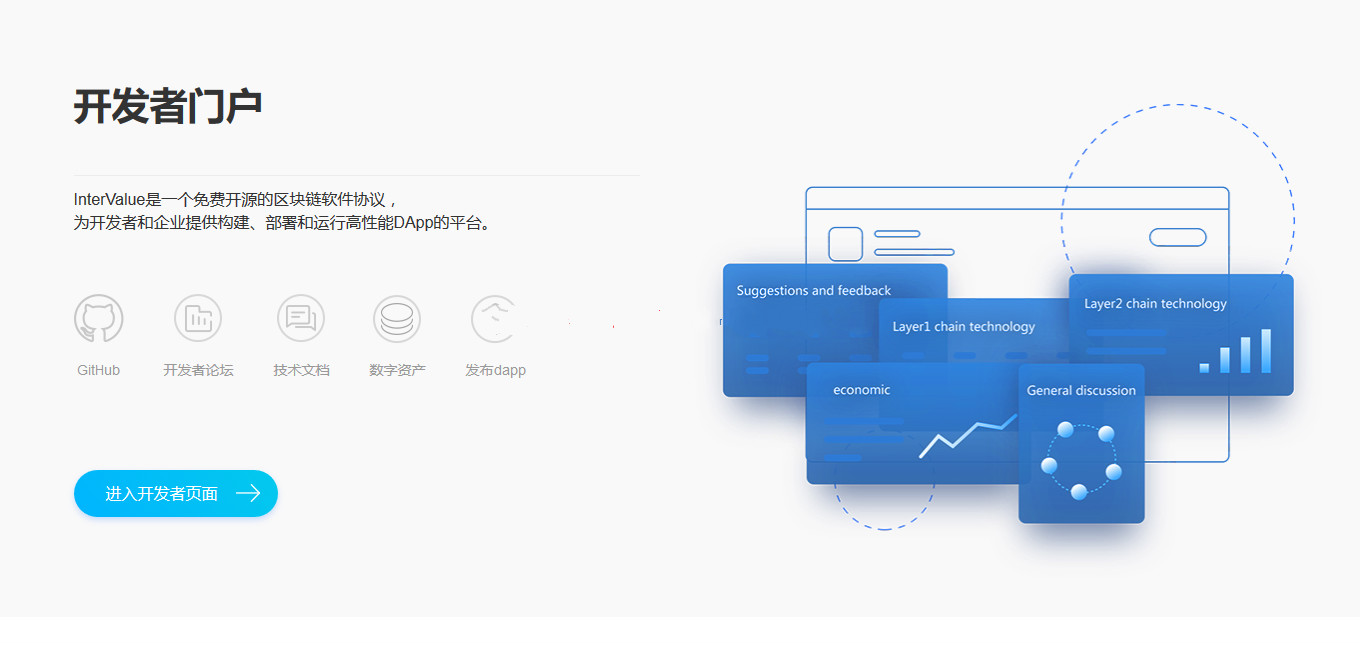Click the line graph in the economic card
This screenshot has height=645, width=1360.
point(968,436)
